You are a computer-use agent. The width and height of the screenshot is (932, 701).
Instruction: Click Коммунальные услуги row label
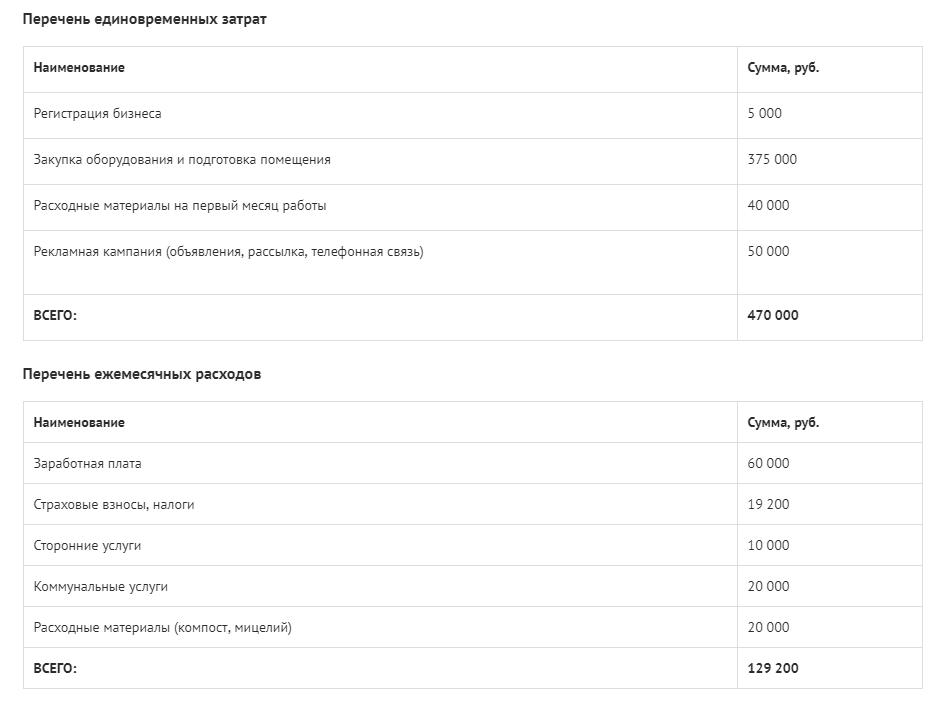click(x=100, y=587)
